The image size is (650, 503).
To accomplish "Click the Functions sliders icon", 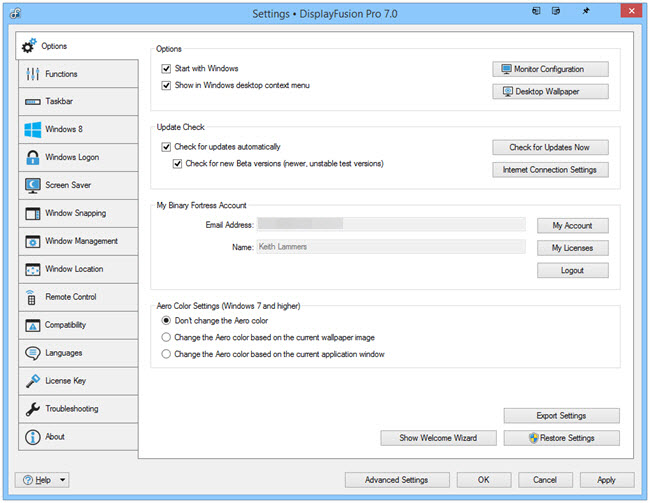I will click(x=33, y=74).
